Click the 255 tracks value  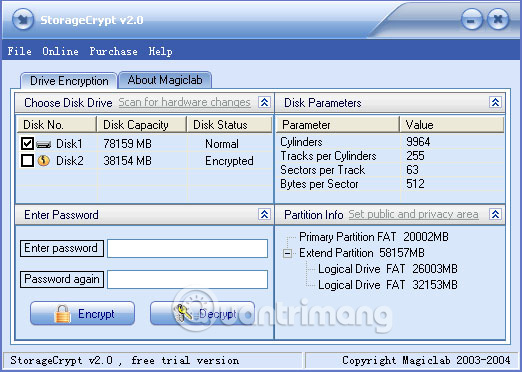415,156
